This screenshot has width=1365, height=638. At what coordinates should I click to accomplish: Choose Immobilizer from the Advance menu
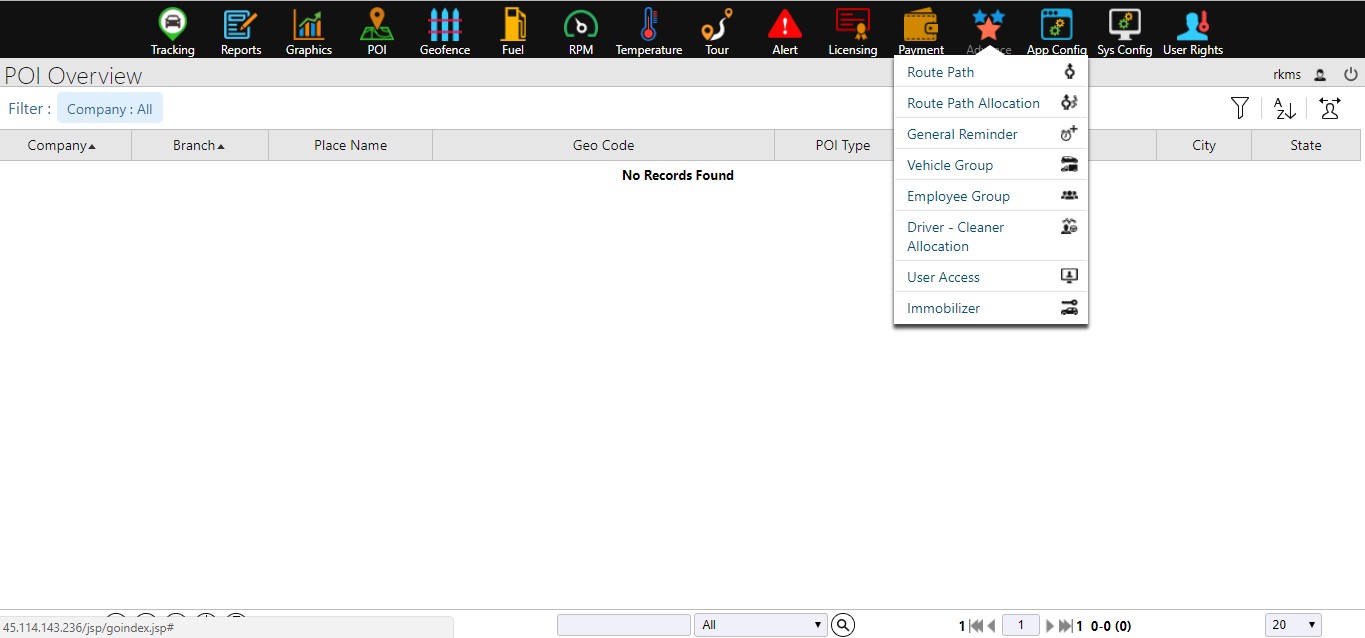click(x=943, y=308)
